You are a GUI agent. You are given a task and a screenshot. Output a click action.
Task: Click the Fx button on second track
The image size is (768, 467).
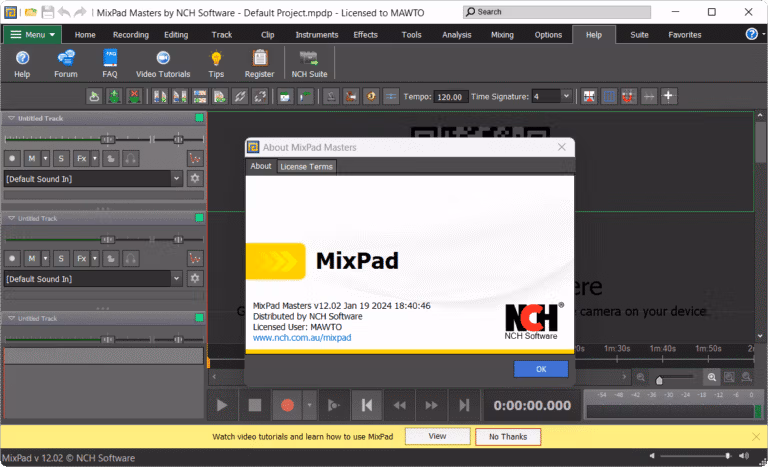81,258
